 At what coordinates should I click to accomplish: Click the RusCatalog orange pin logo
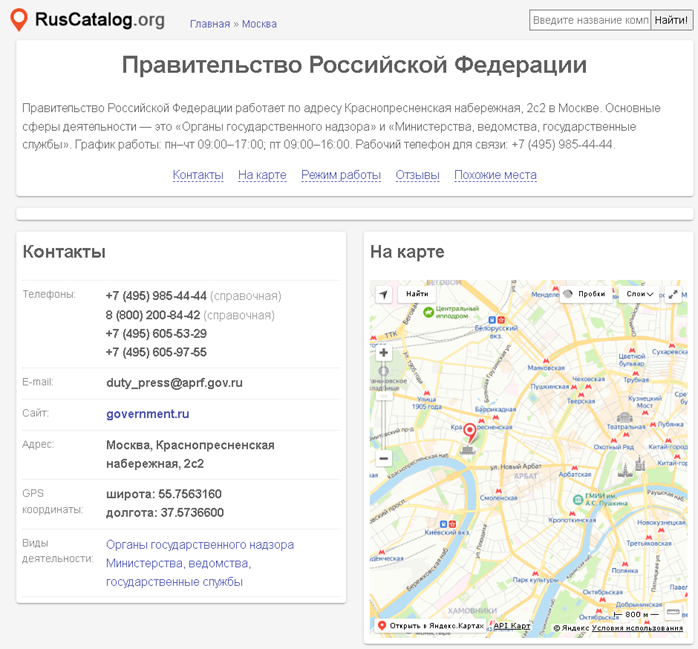tap(19, 20)
